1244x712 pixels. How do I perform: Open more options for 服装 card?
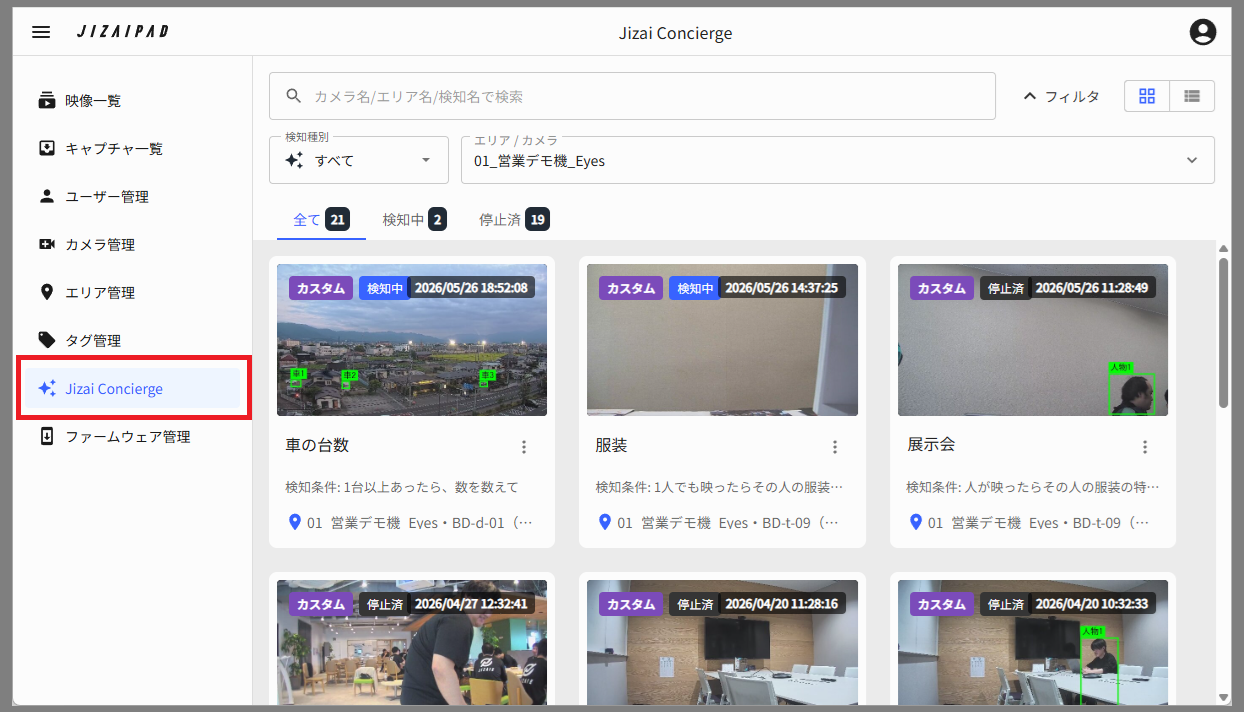click(x=835, y=447)
